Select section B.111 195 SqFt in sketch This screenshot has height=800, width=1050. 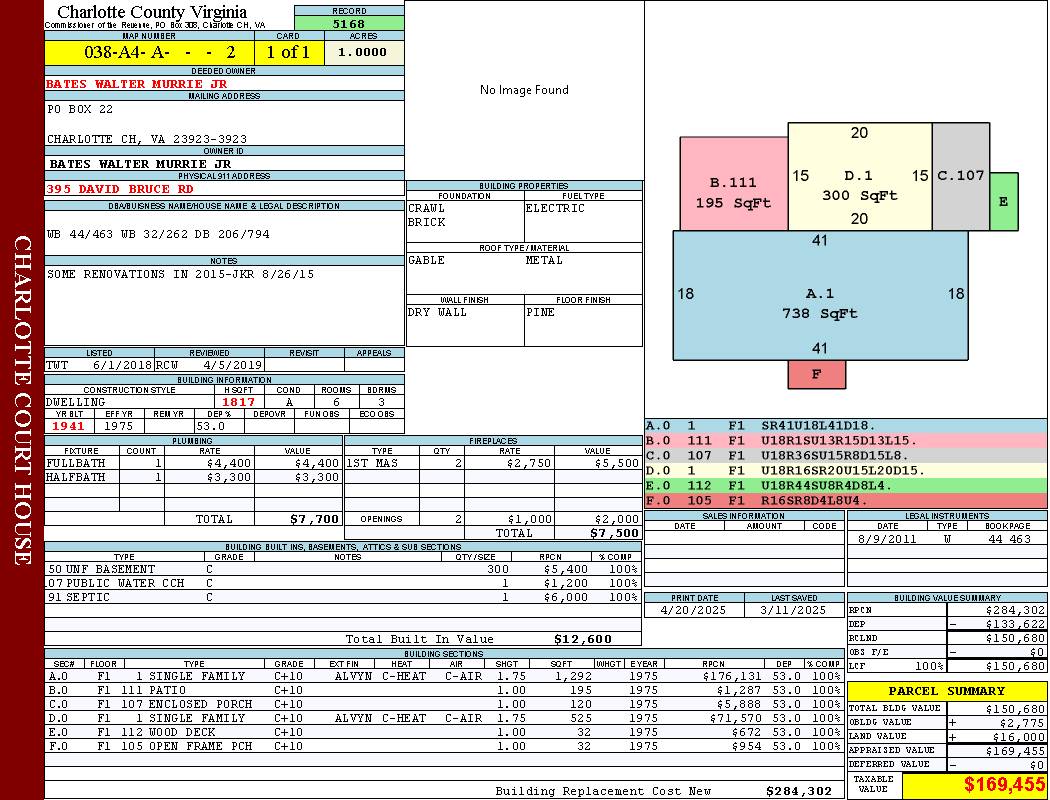(x=733, y=184)
